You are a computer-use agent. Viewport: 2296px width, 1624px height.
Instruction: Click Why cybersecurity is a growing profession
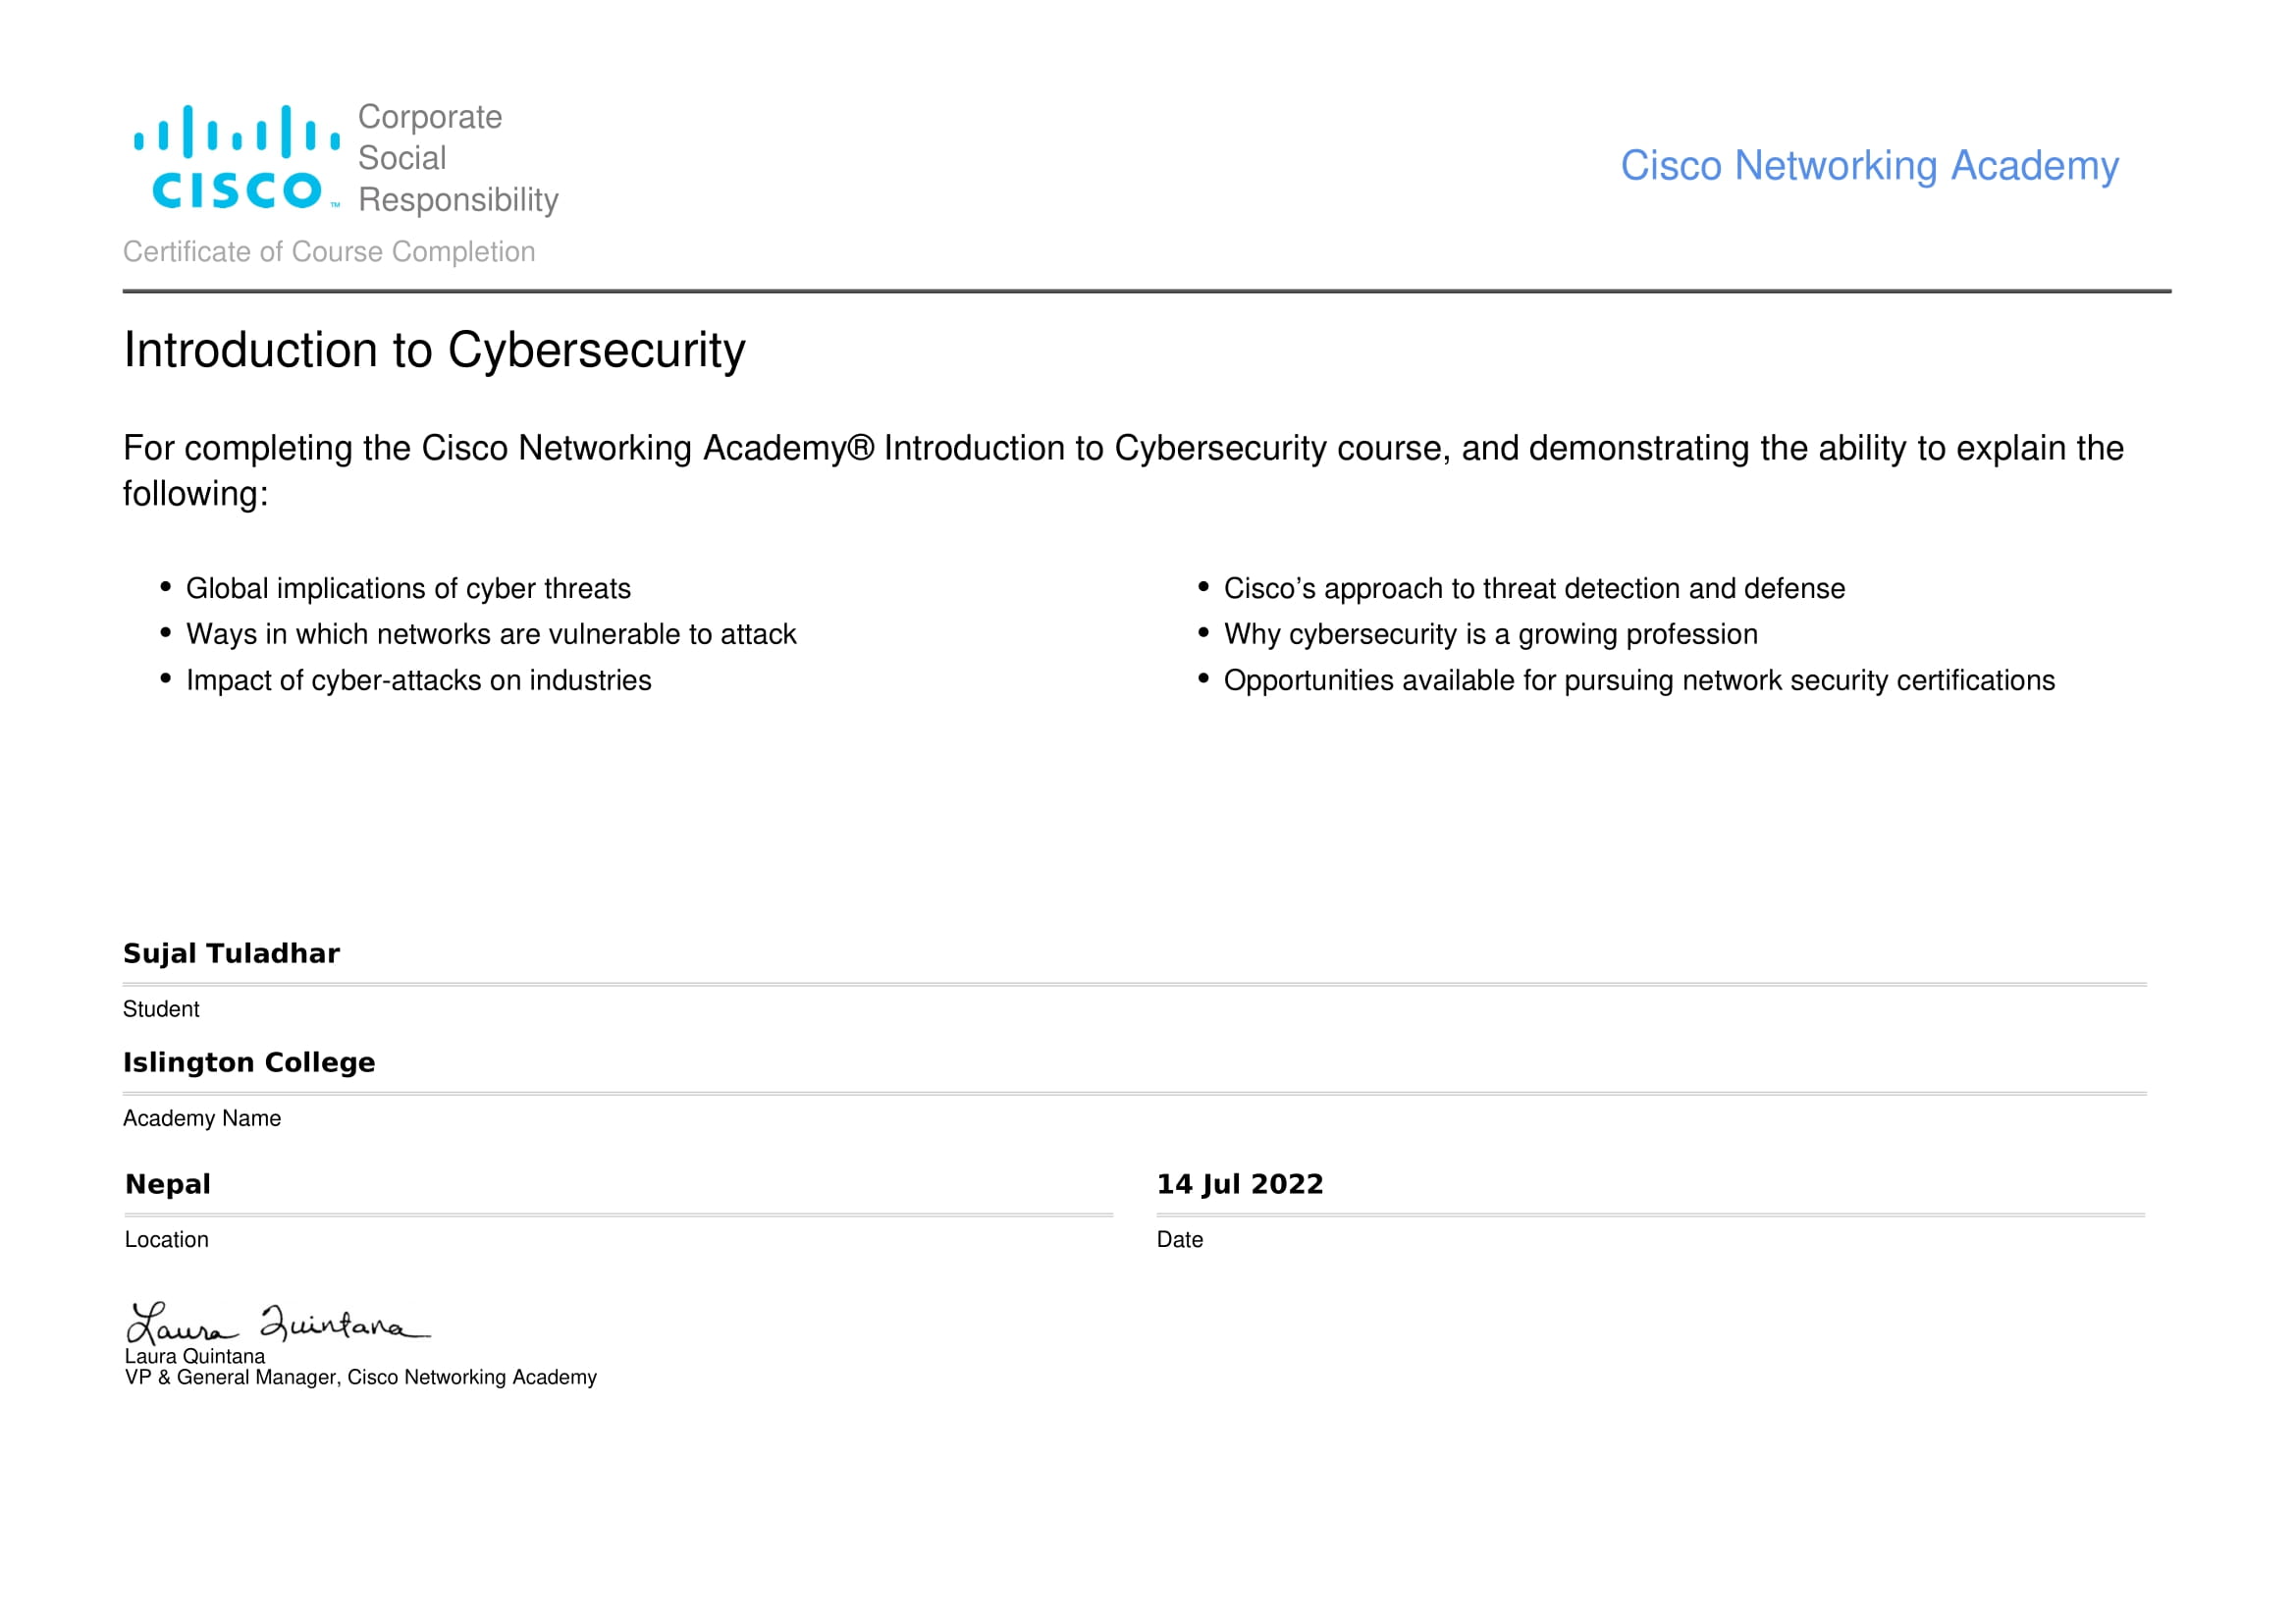click(x=1490, y=635)
